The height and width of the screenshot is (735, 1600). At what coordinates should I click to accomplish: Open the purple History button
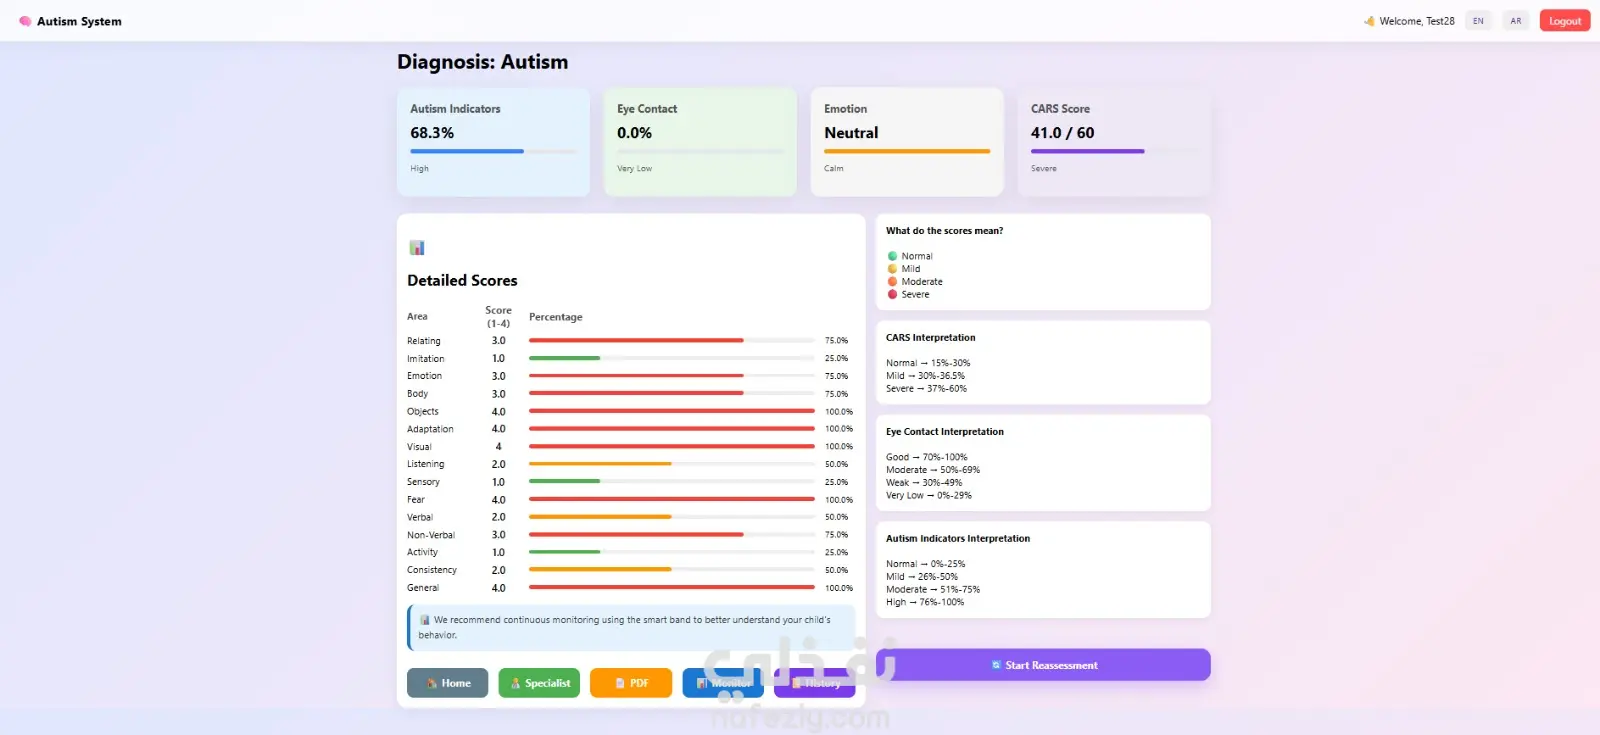pyautogui.click(x=815, y=683)
